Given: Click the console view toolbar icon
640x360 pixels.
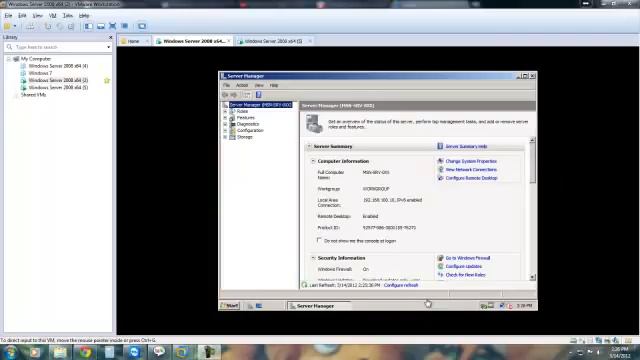Looking at the screenshot, I should point(142,26).
